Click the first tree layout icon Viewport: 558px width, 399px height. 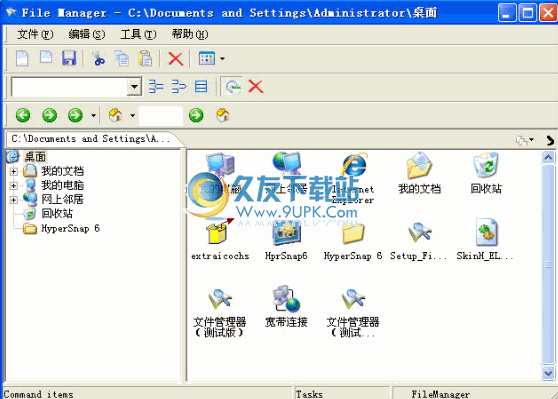point(156,86)
